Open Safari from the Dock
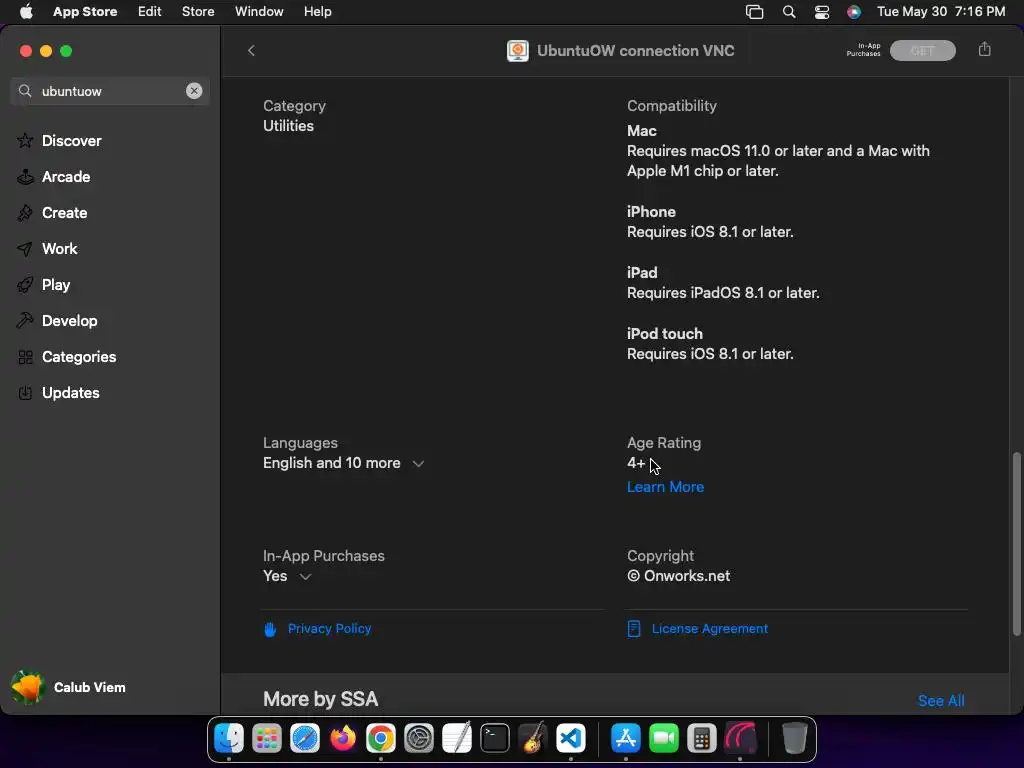This screenshot has width=1024, height=768. [x=305, y=739]
